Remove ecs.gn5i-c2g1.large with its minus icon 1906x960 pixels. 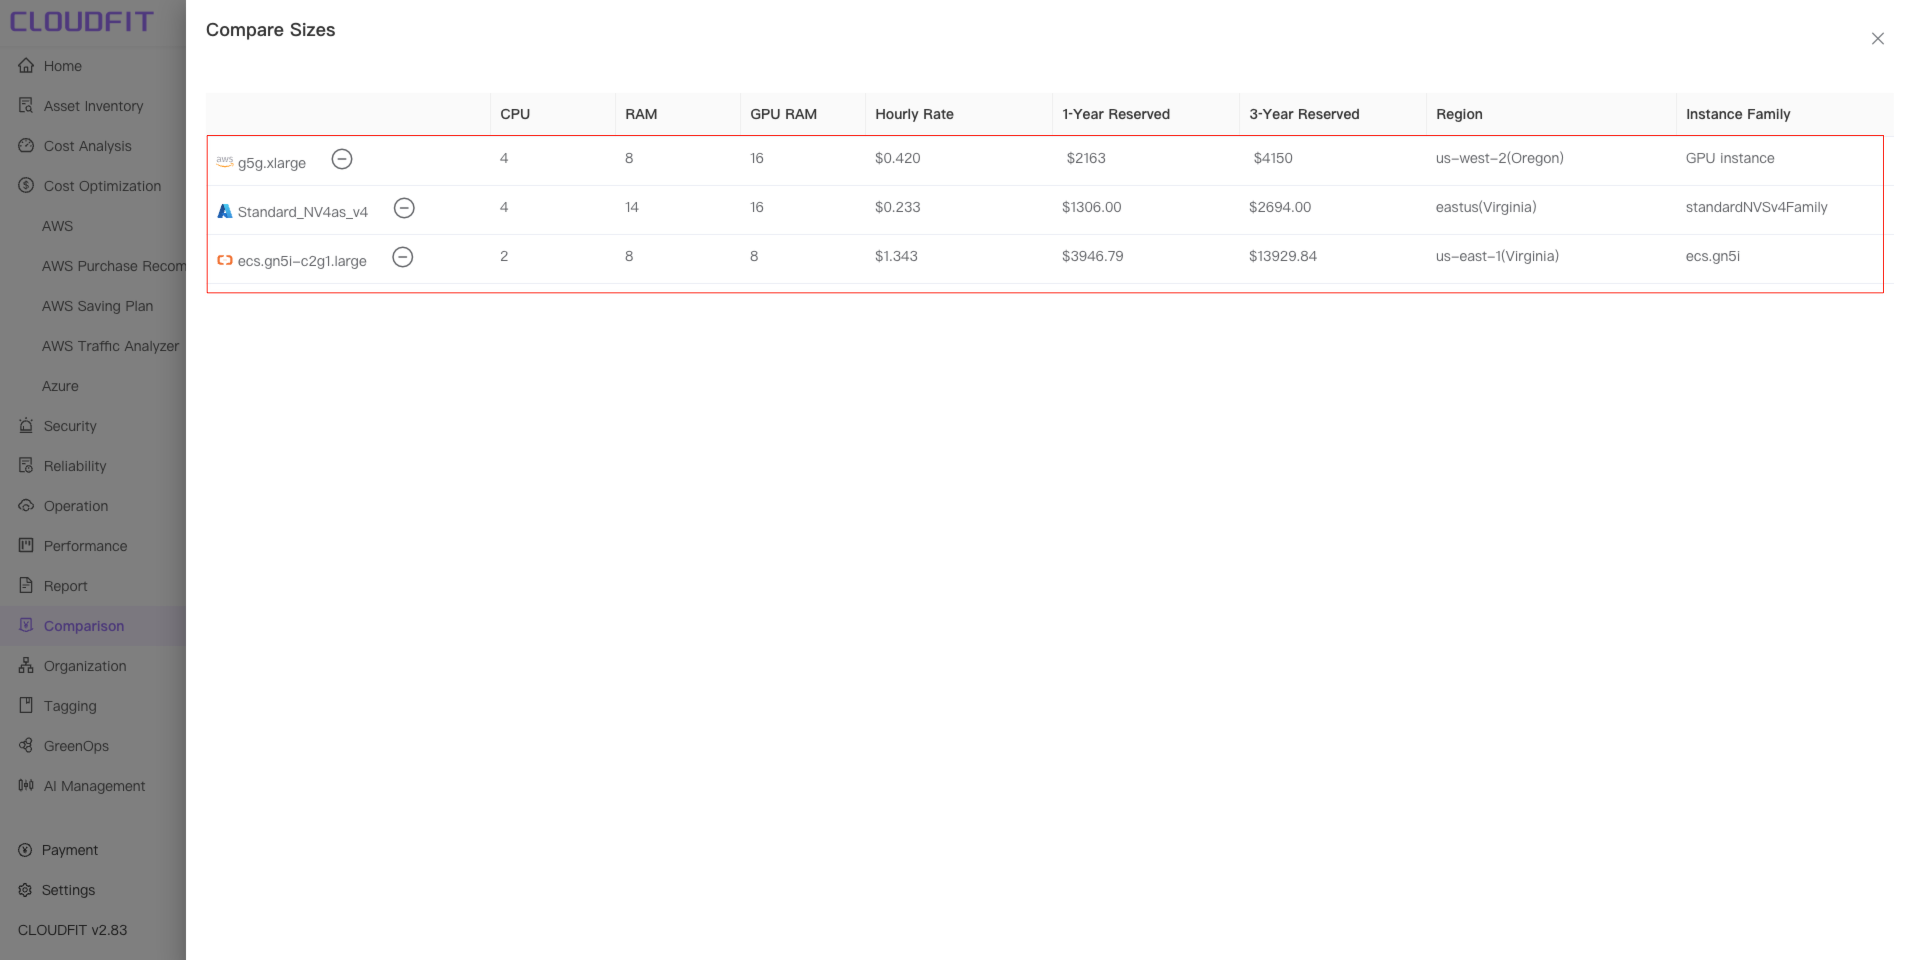click(x=403, y=257)
